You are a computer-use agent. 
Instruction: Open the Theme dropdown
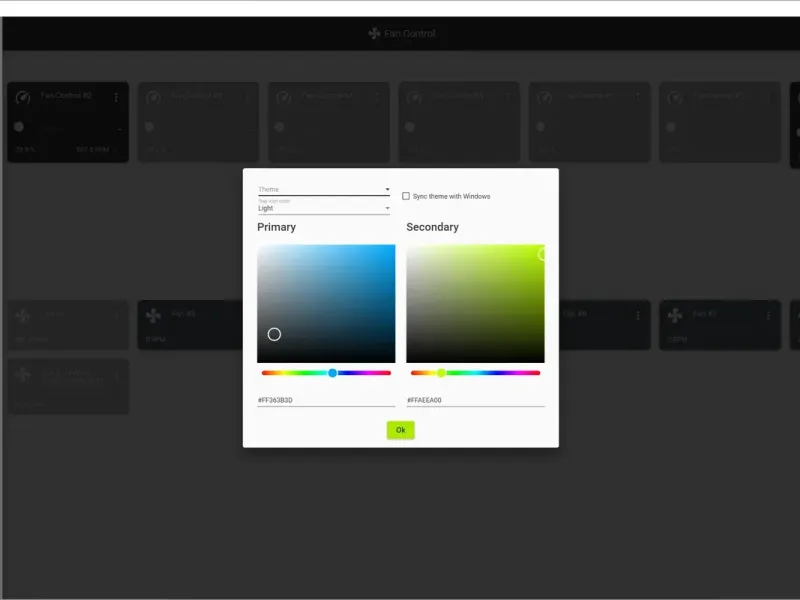[324, 189]
